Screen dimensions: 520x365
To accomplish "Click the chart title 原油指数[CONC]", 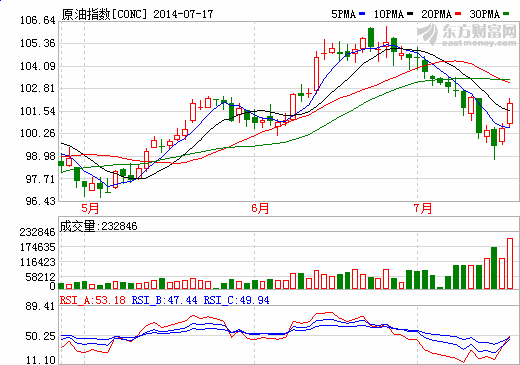I will [104, 14].
